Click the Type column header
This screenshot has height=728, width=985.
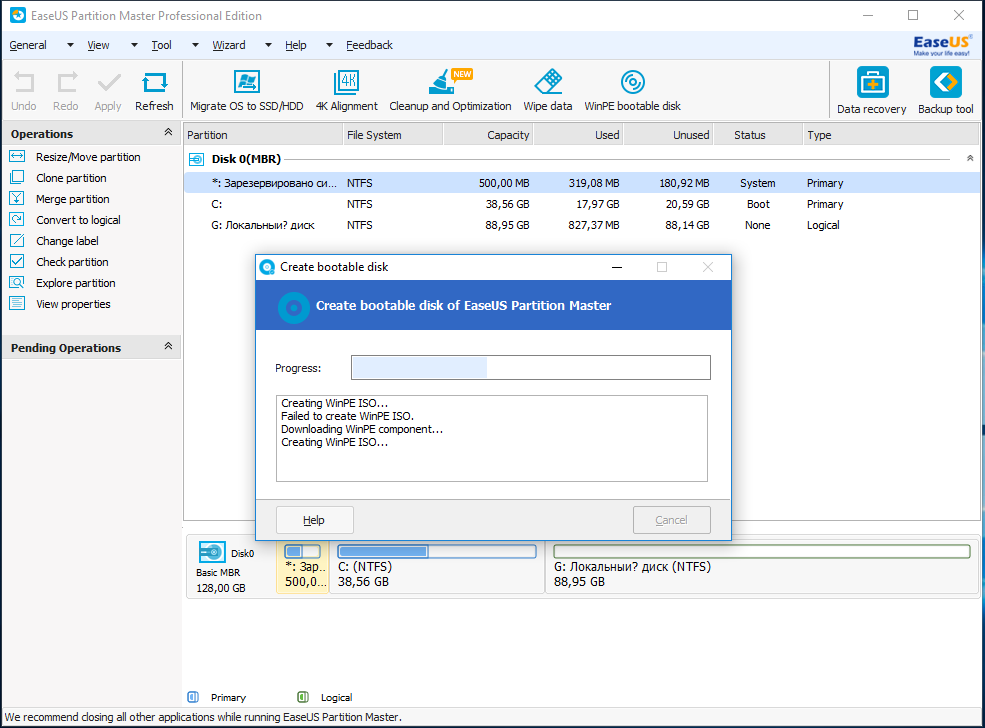pos(891,134)
